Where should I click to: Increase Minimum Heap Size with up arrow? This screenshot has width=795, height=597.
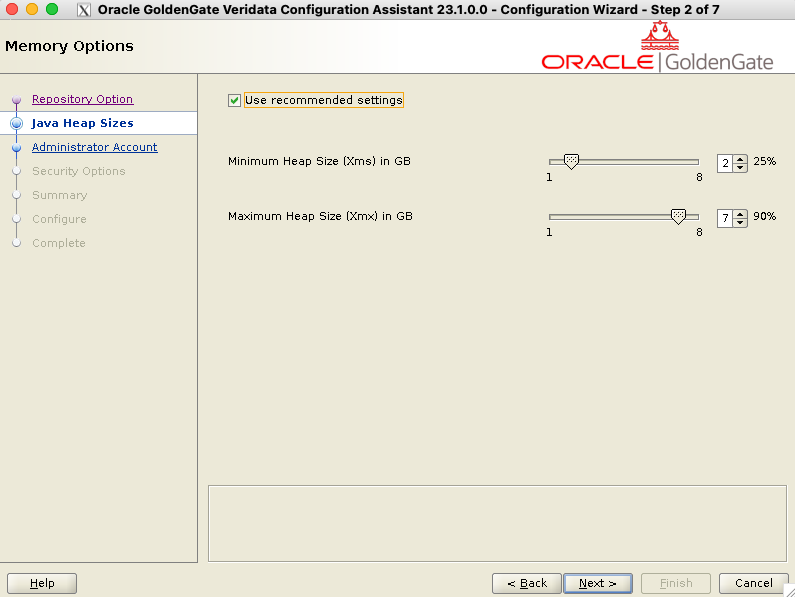(740, 157)
